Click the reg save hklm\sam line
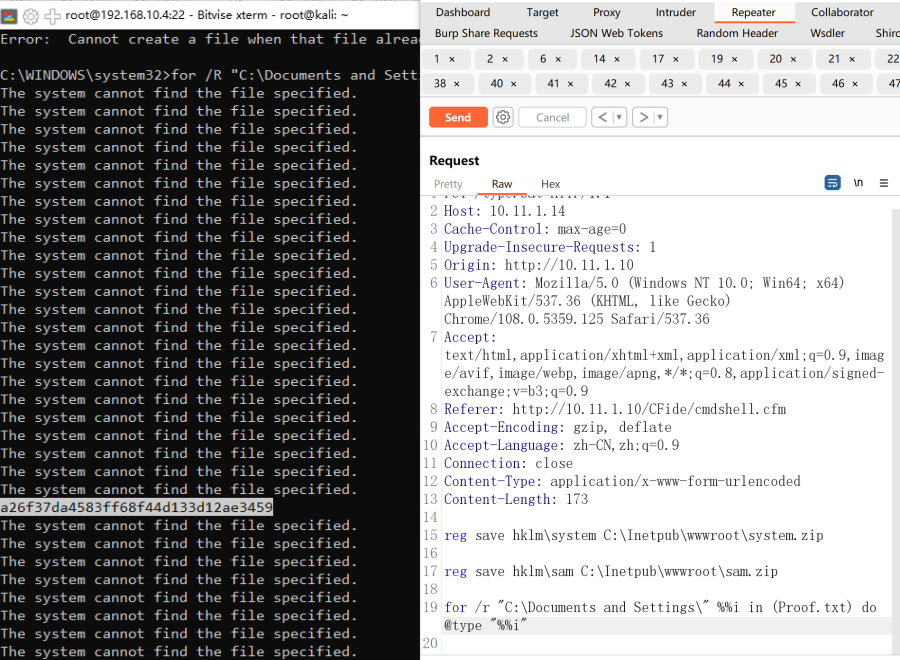 [x=611, y=572]
